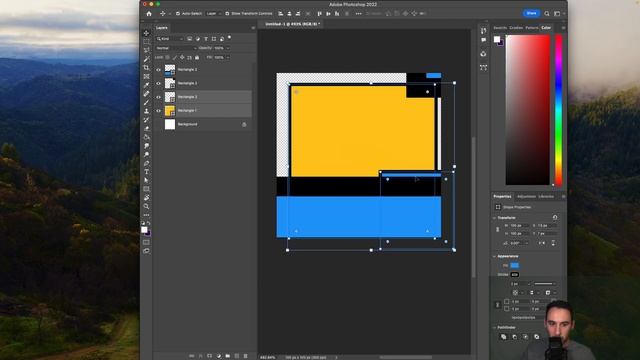The height and width of the screenshot is (360, 640).
Task: Click the rainbow hue slider strip
Action: click(x=559, y=110)
